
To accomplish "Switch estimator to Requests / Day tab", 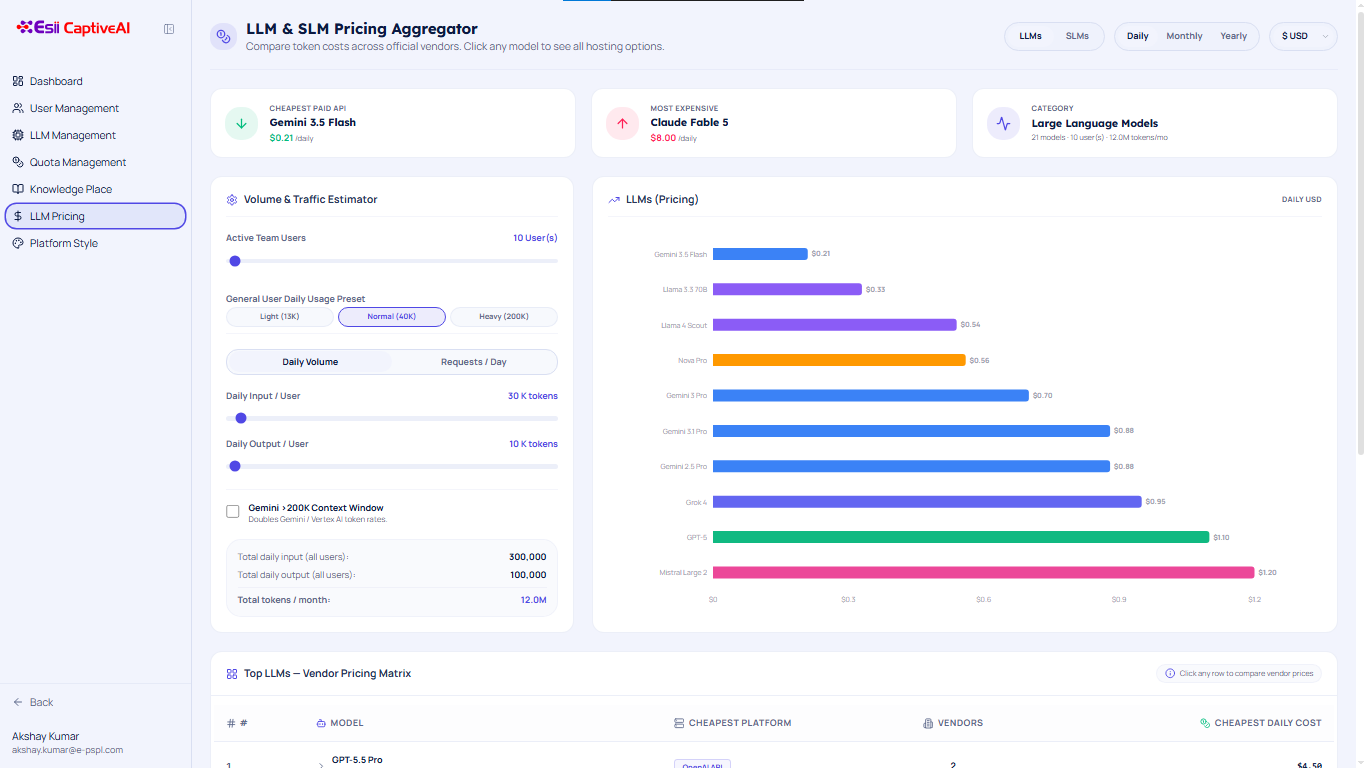I will click(x=474, y=362).
